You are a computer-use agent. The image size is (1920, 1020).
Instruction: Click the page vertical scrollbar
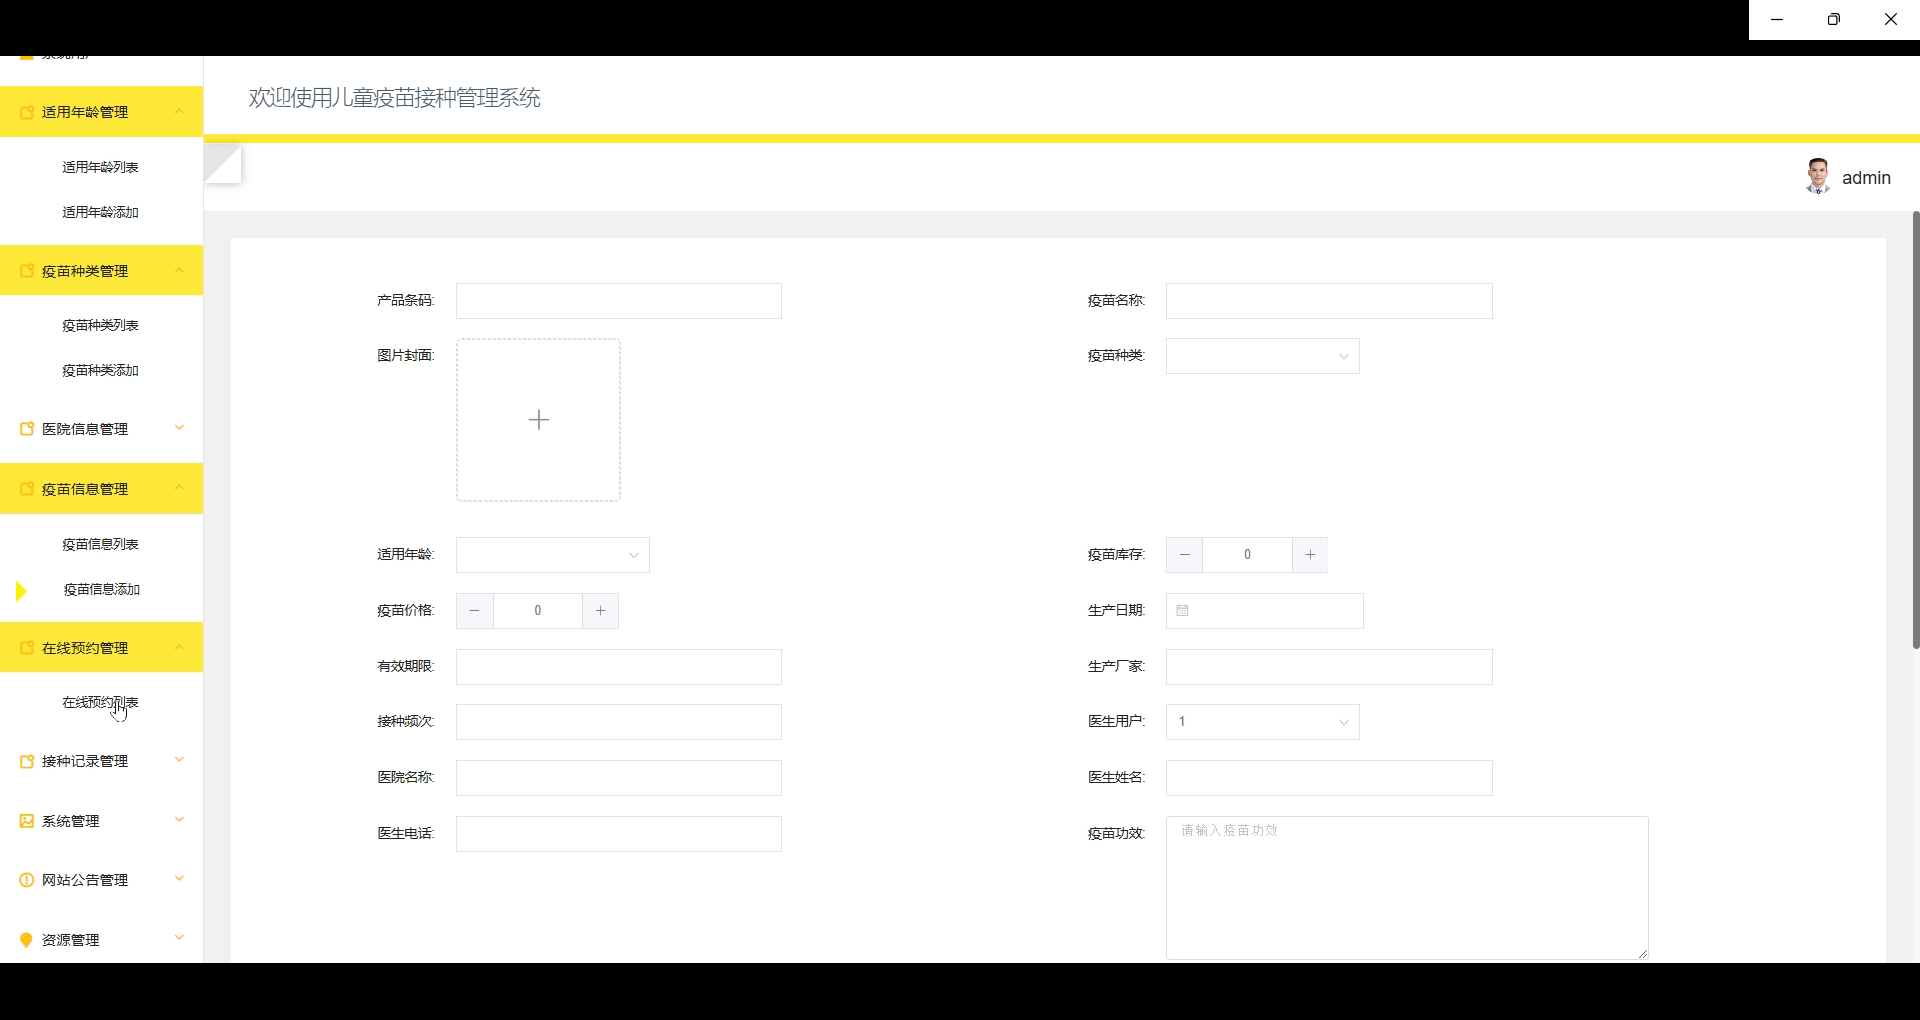pyautogui.click(x=1916, y=430)
